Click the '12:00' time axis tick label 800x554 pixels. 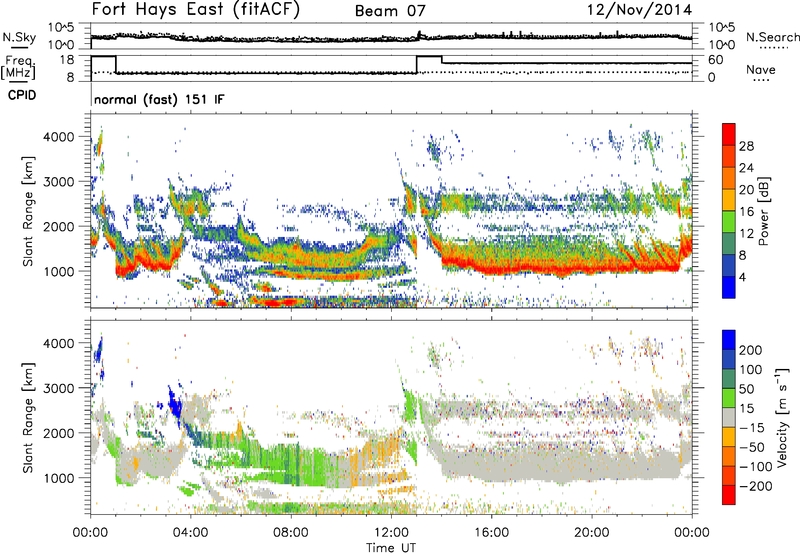click(391, 533)
